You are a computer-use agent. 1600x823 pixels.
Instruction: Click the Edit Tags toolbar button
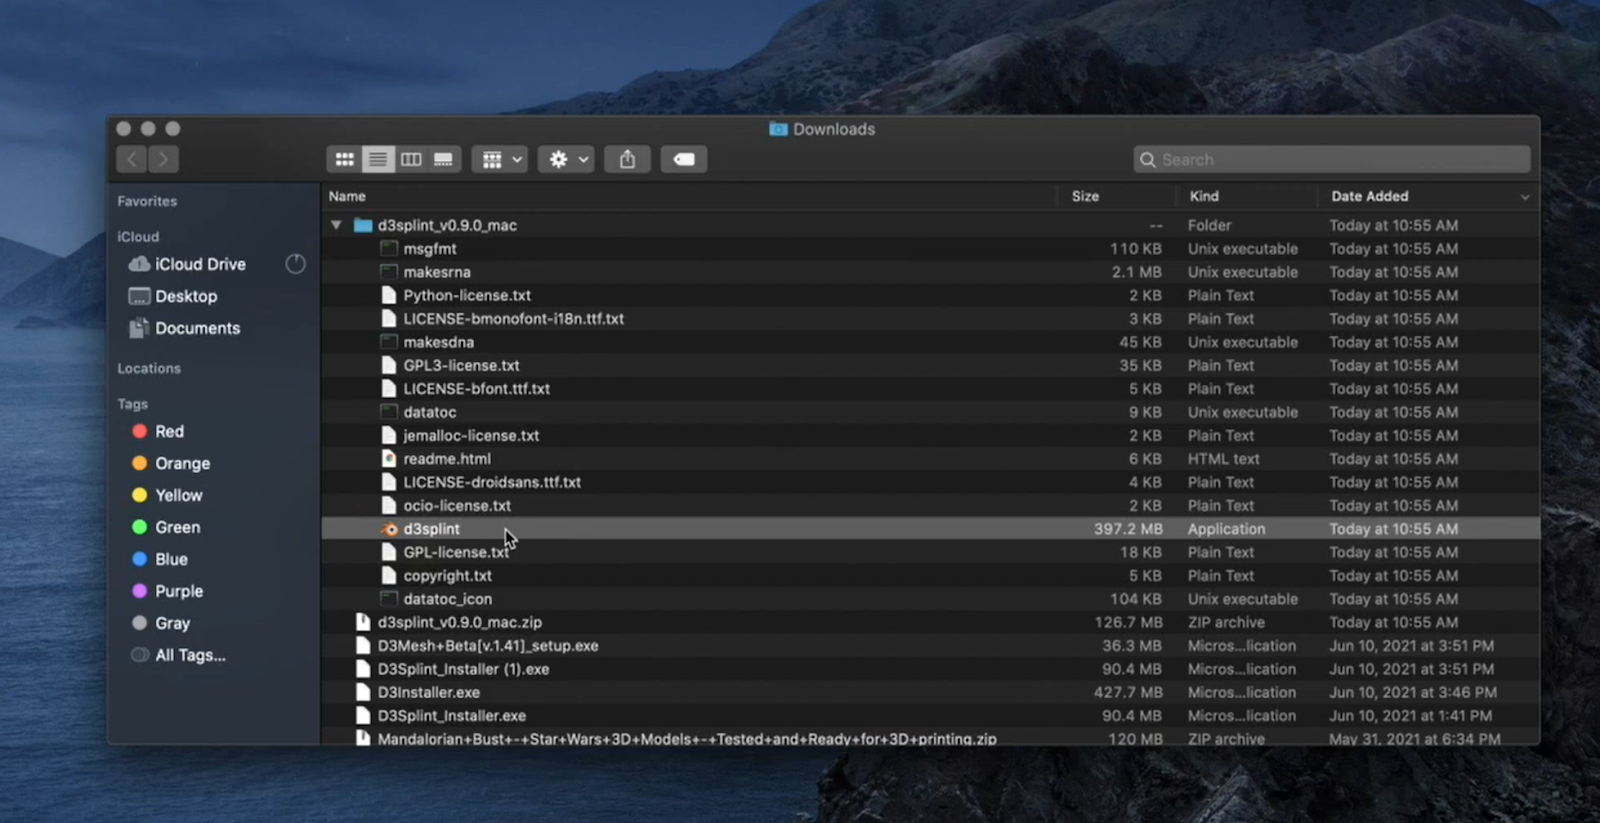(x=684, y=159)
